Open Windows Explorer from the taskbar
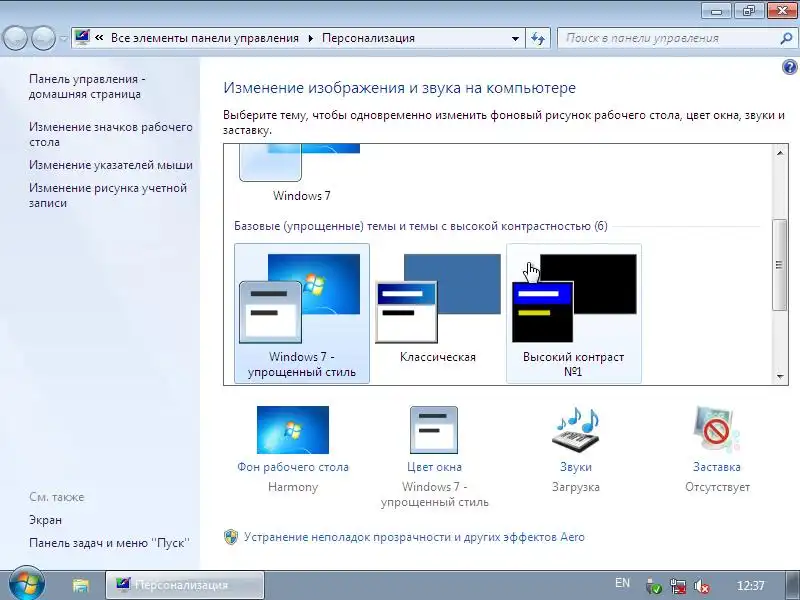 point(81,585)
